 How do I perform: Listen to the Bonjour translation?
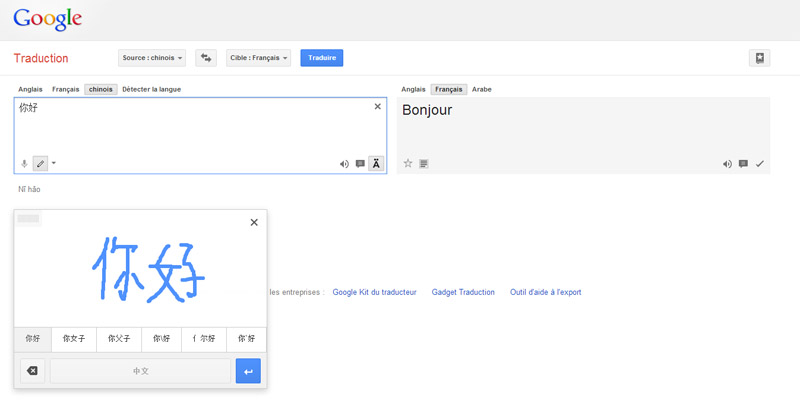(x=727, y=164)
